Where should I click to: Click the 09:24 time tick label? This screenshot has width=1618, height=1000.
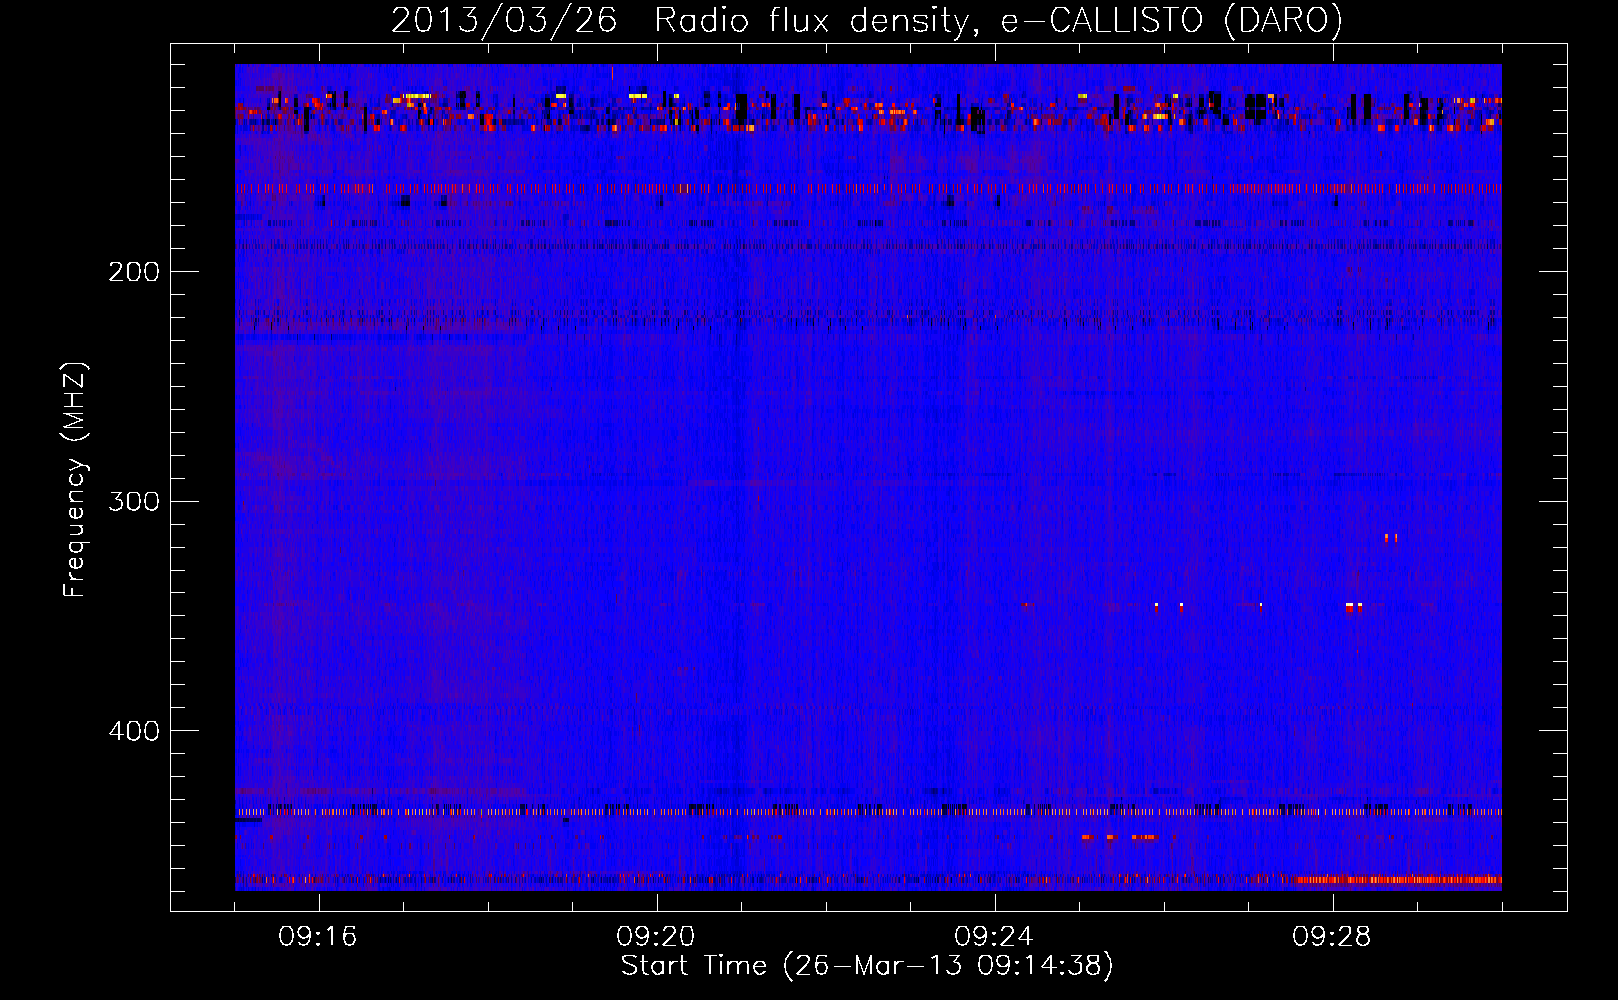point(994,937)
